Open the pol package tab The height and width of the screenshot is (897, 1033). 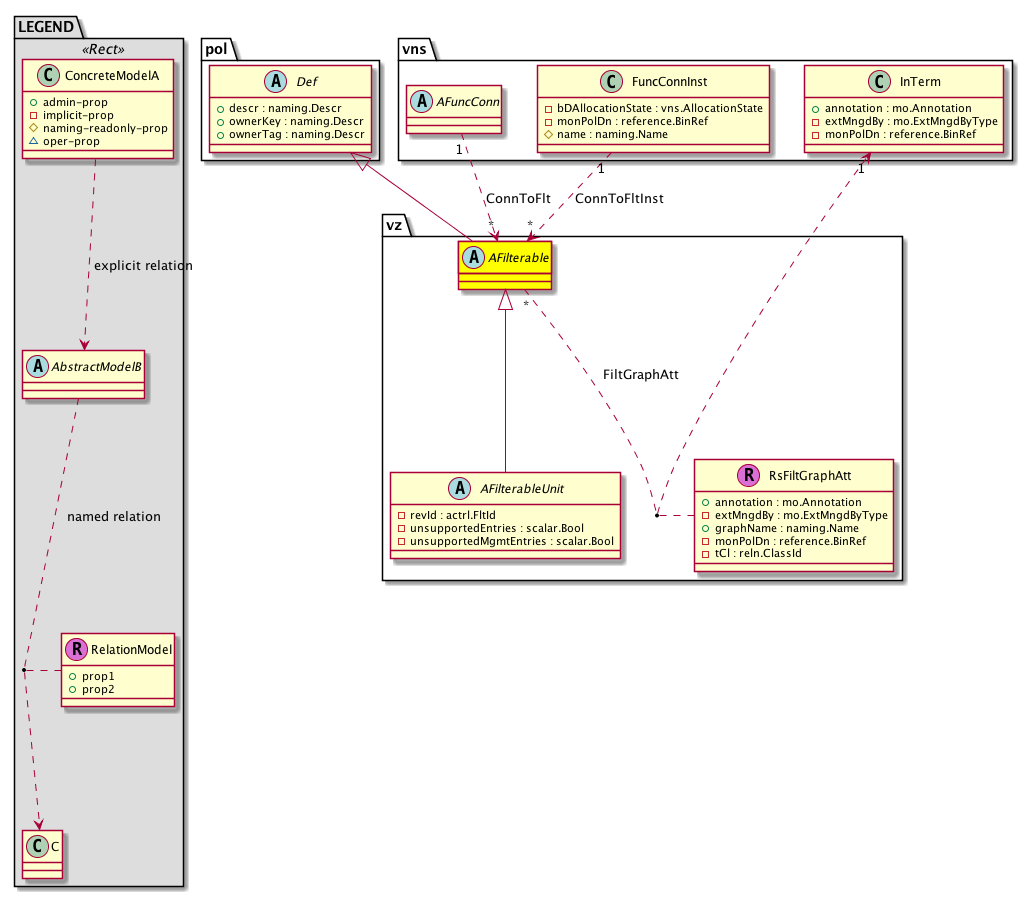coord(218,49)
